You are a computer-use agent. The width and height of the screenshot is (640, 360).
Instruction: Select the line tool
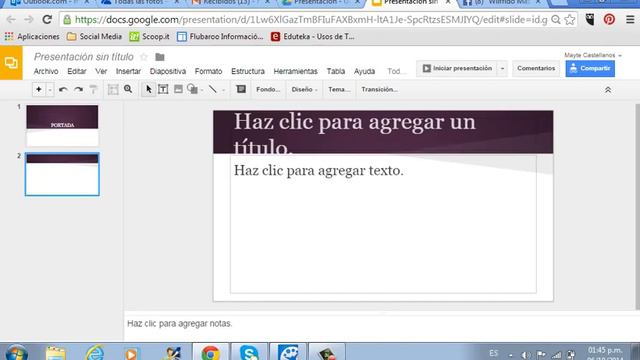point(213,89)
